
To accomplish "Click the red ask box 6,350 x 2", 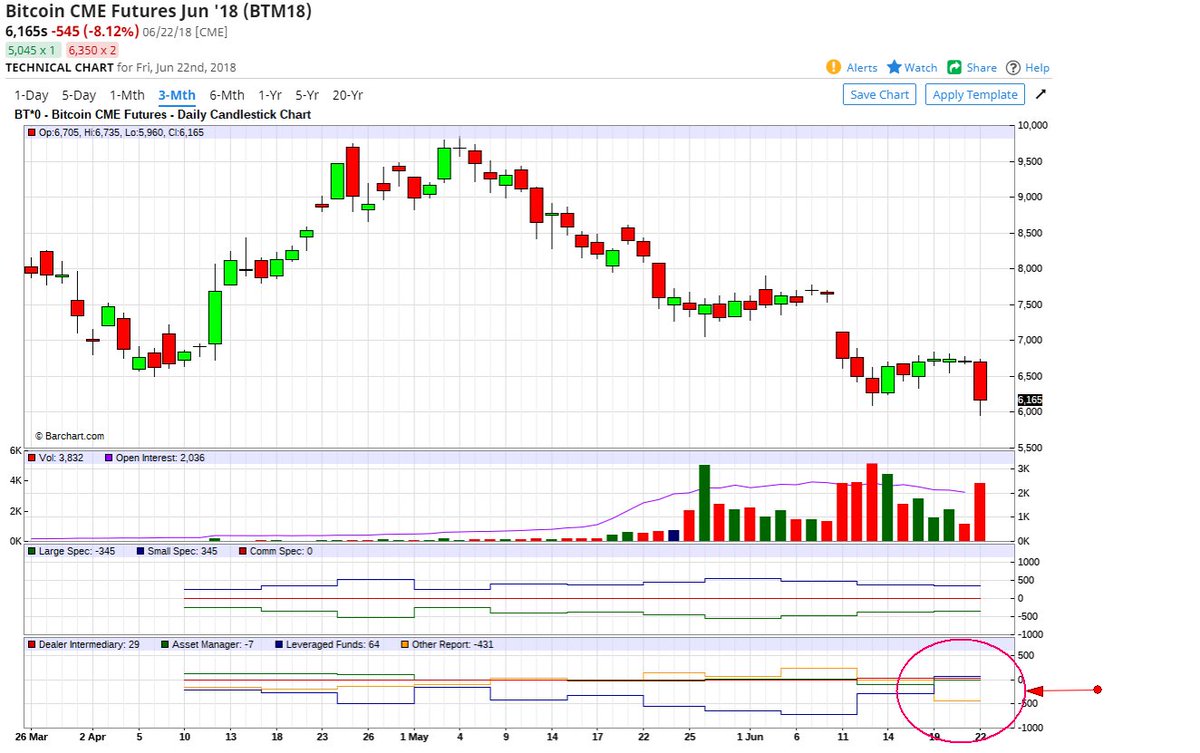I will click(92, 50).
